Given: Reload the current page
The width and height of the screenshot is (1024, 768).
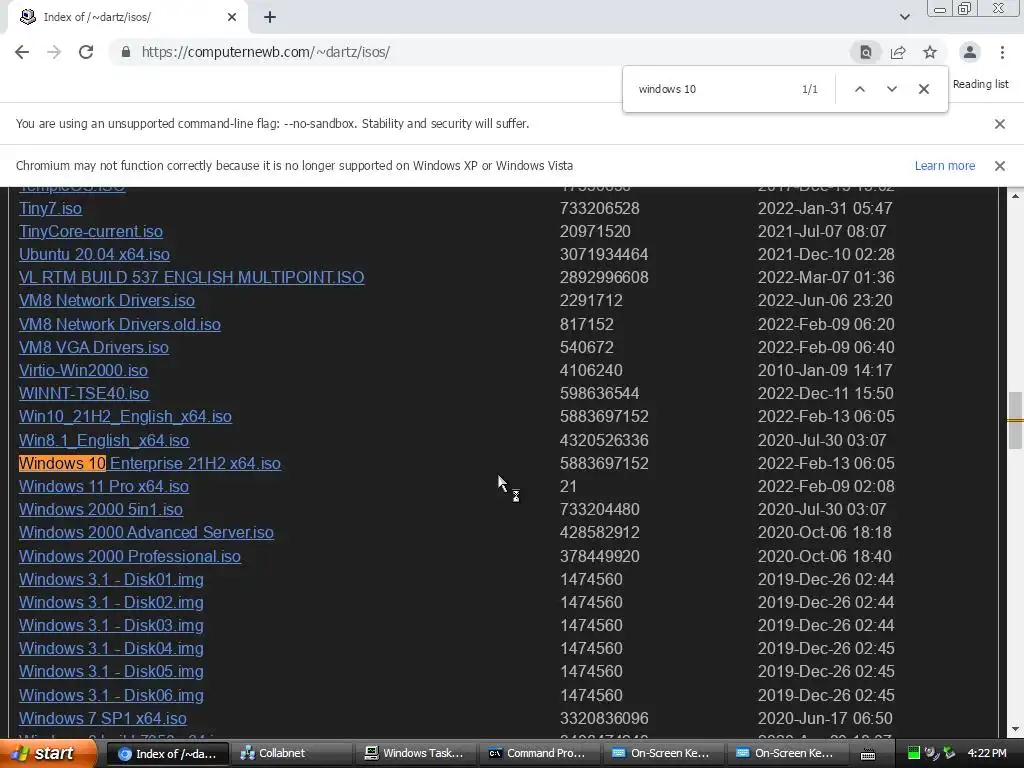Looking at the screenshot, I should 86,52.
